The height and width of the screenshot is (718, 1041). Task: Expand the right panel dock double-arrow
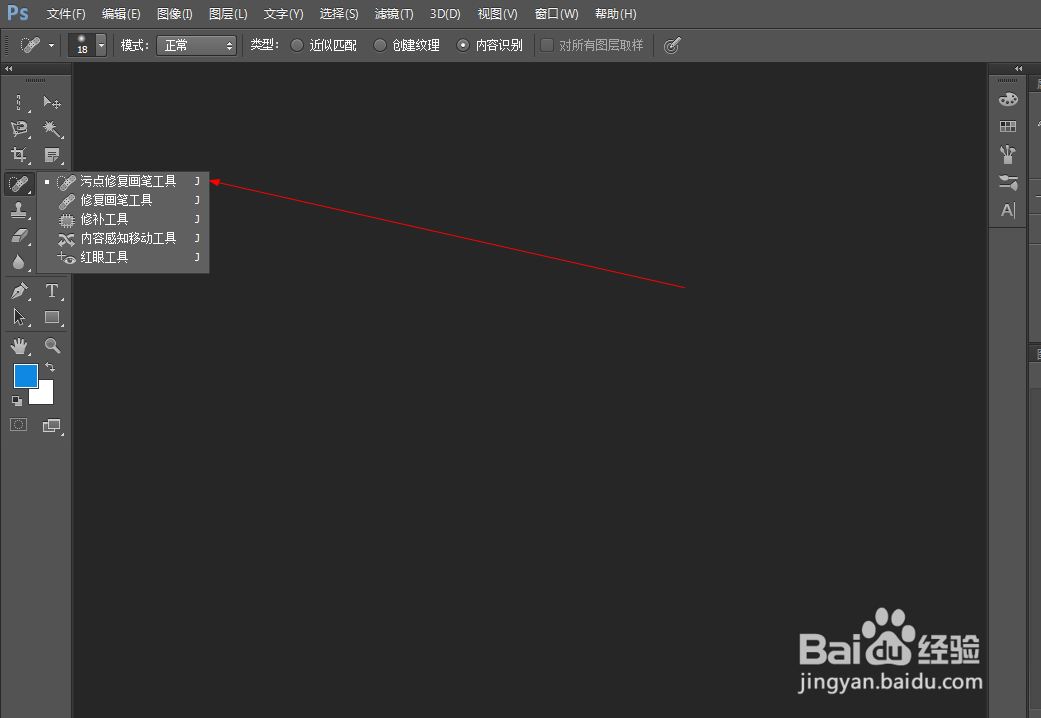(x=1018, y=68)
